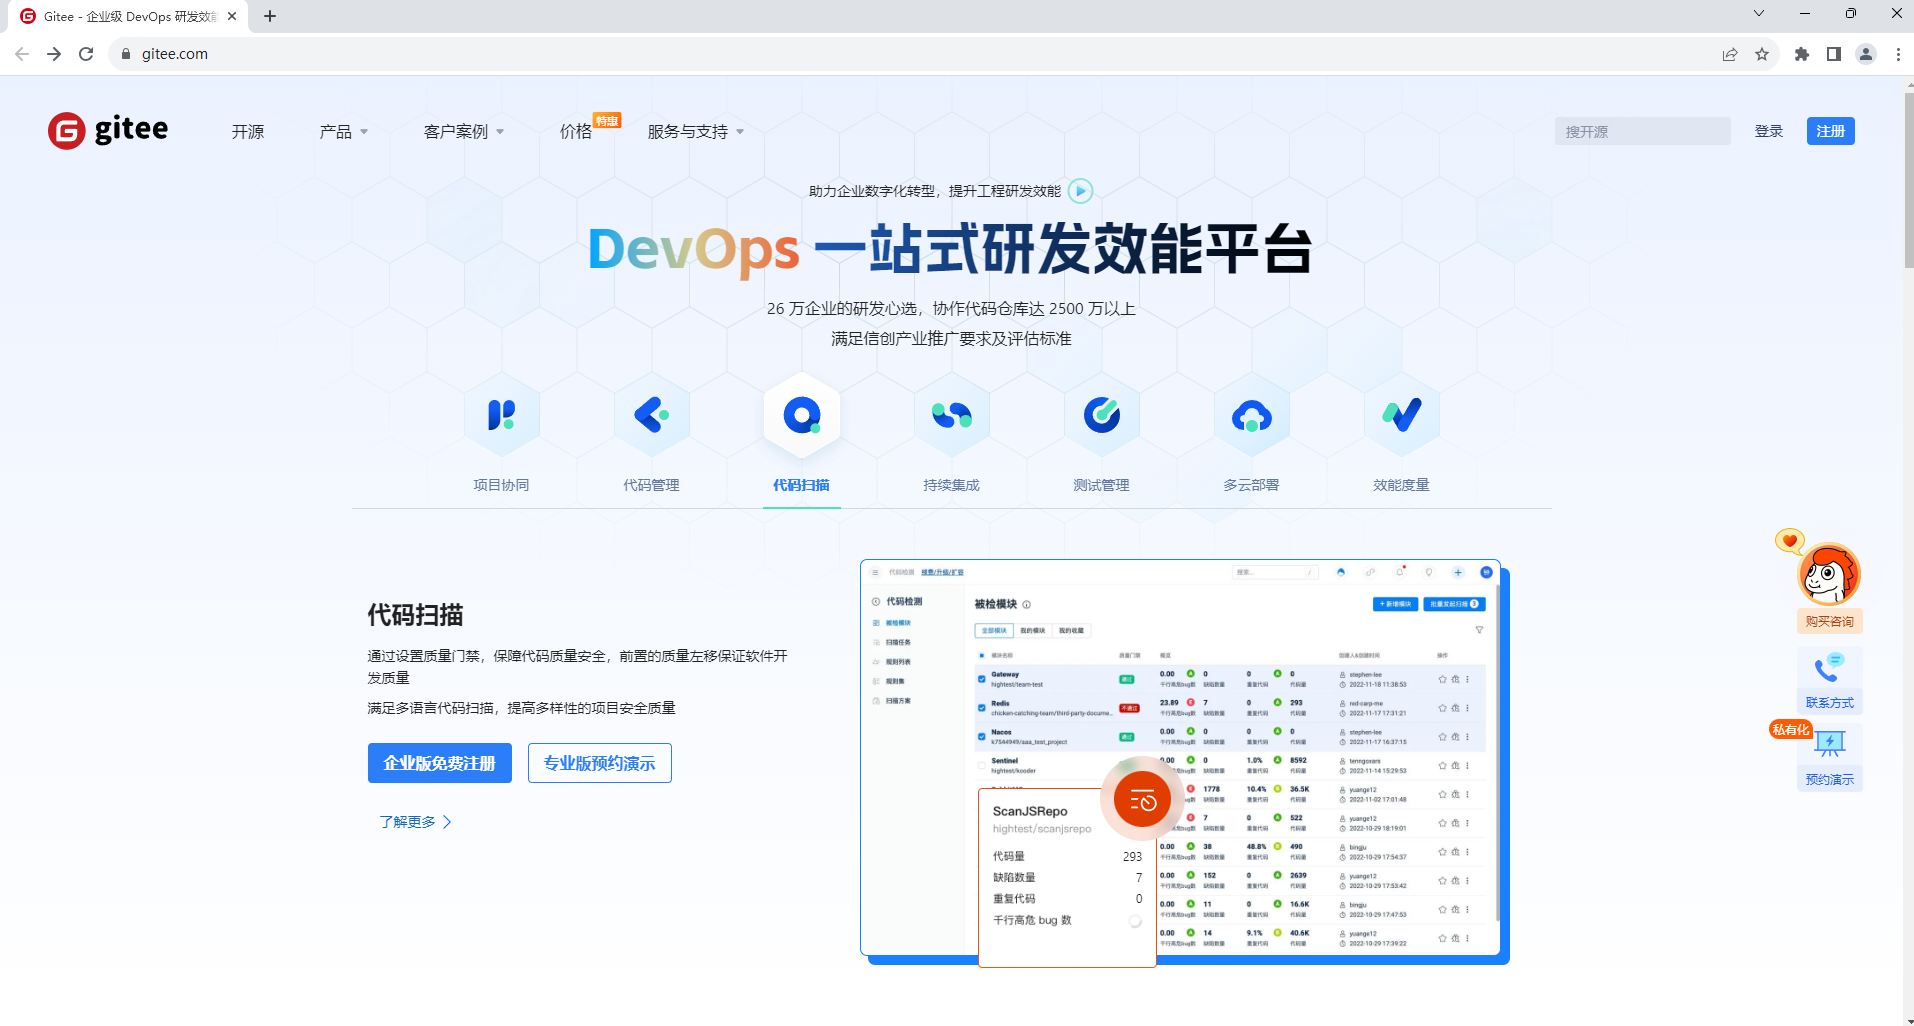Switch to the 项目协同 tab label
Screen dimensions: 1914x1026
(x=501, y=485)
